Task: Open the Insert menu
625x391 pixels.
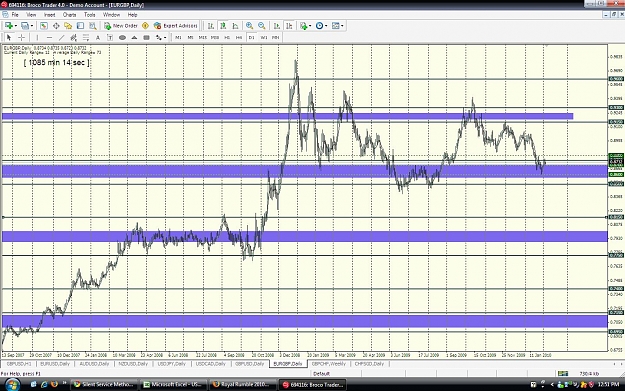Action: point(50,15)
